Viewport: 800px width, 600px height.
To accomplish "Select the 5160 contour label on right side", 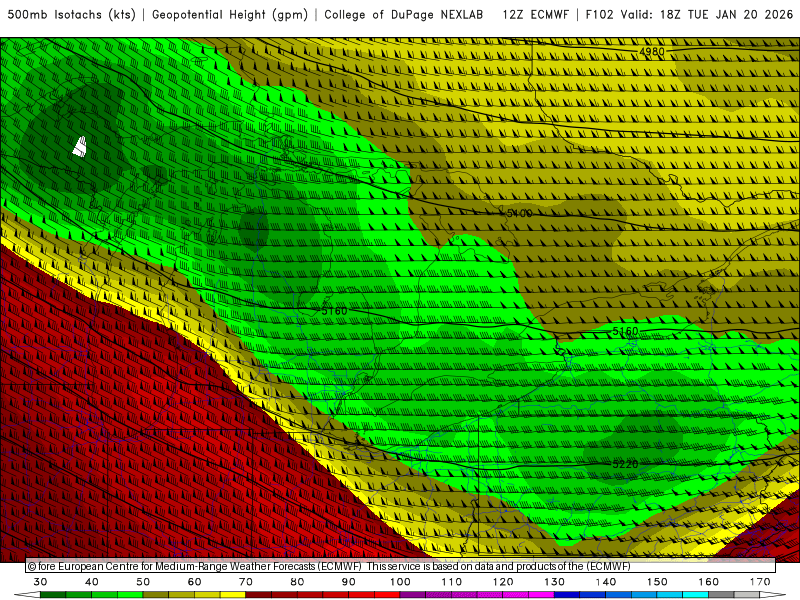I will pyautogui.click(x=625, y=331).
